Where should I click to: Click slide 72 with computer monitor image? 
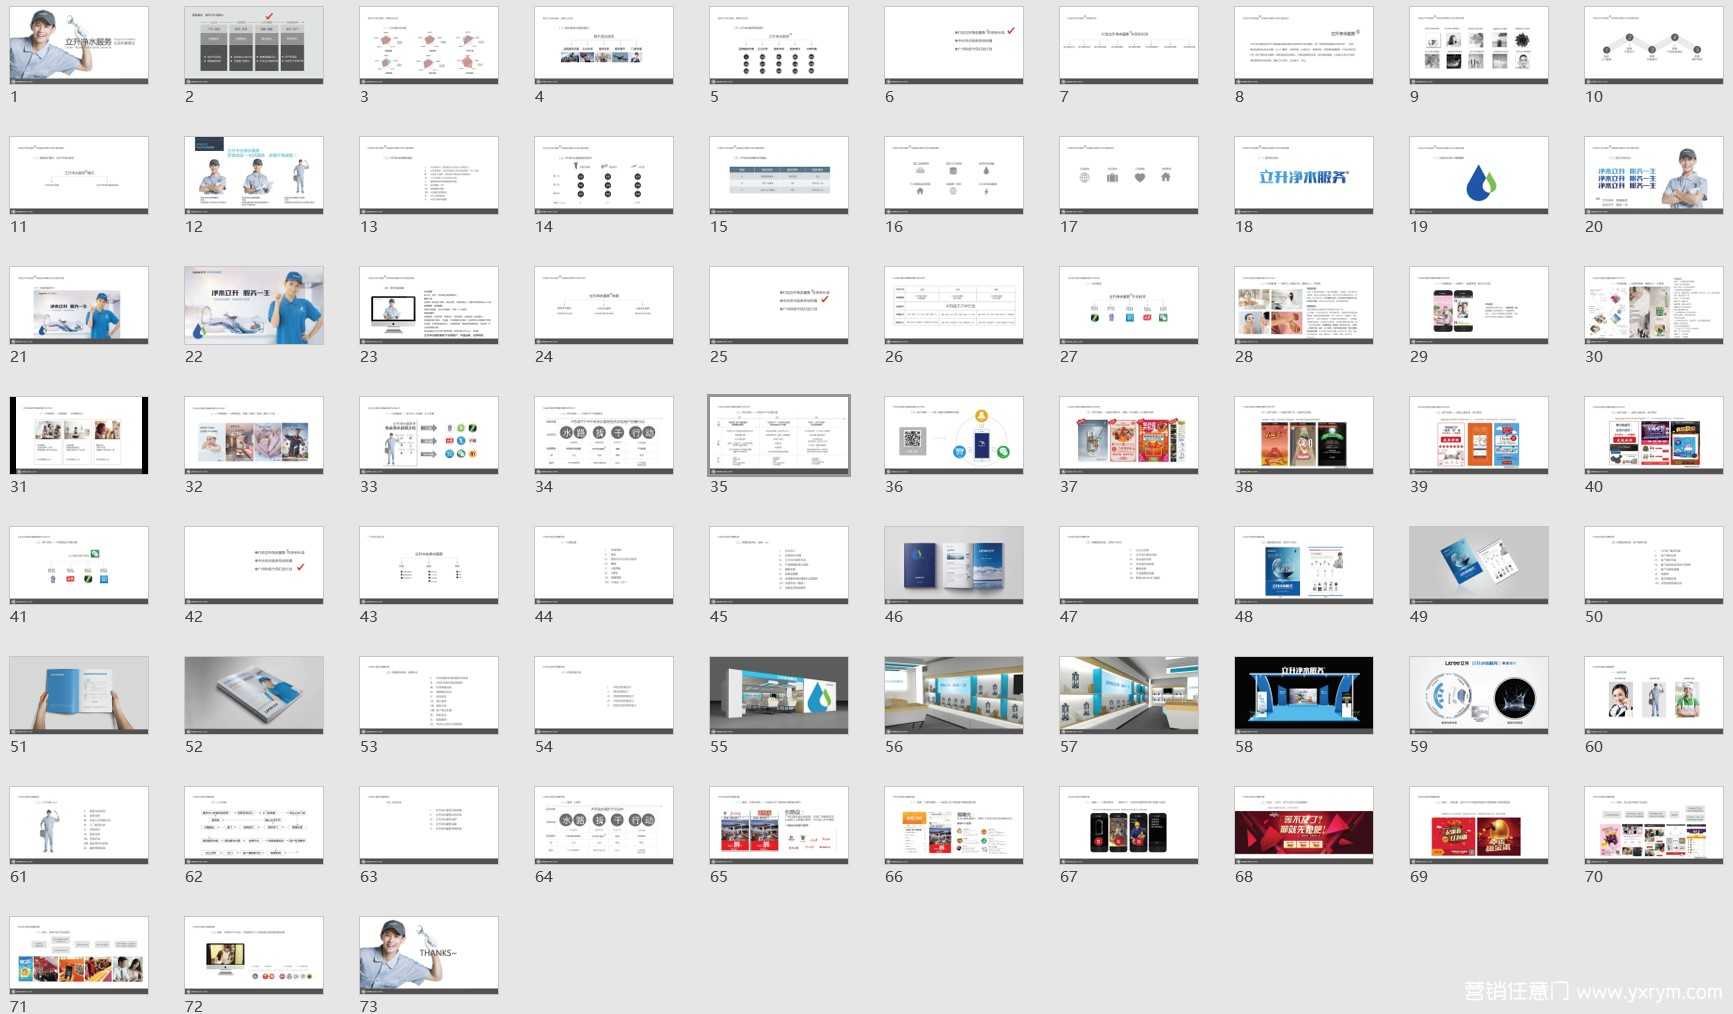(x=254, y=955)
